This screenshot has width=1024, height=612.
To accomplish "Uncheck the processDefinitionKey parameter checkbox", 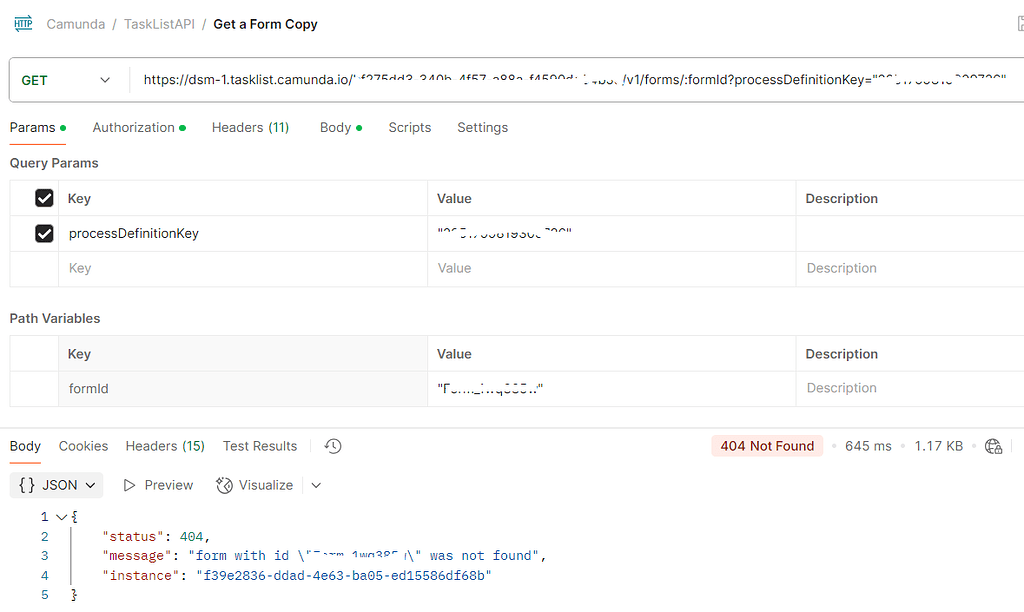I will tap(44, 233).
